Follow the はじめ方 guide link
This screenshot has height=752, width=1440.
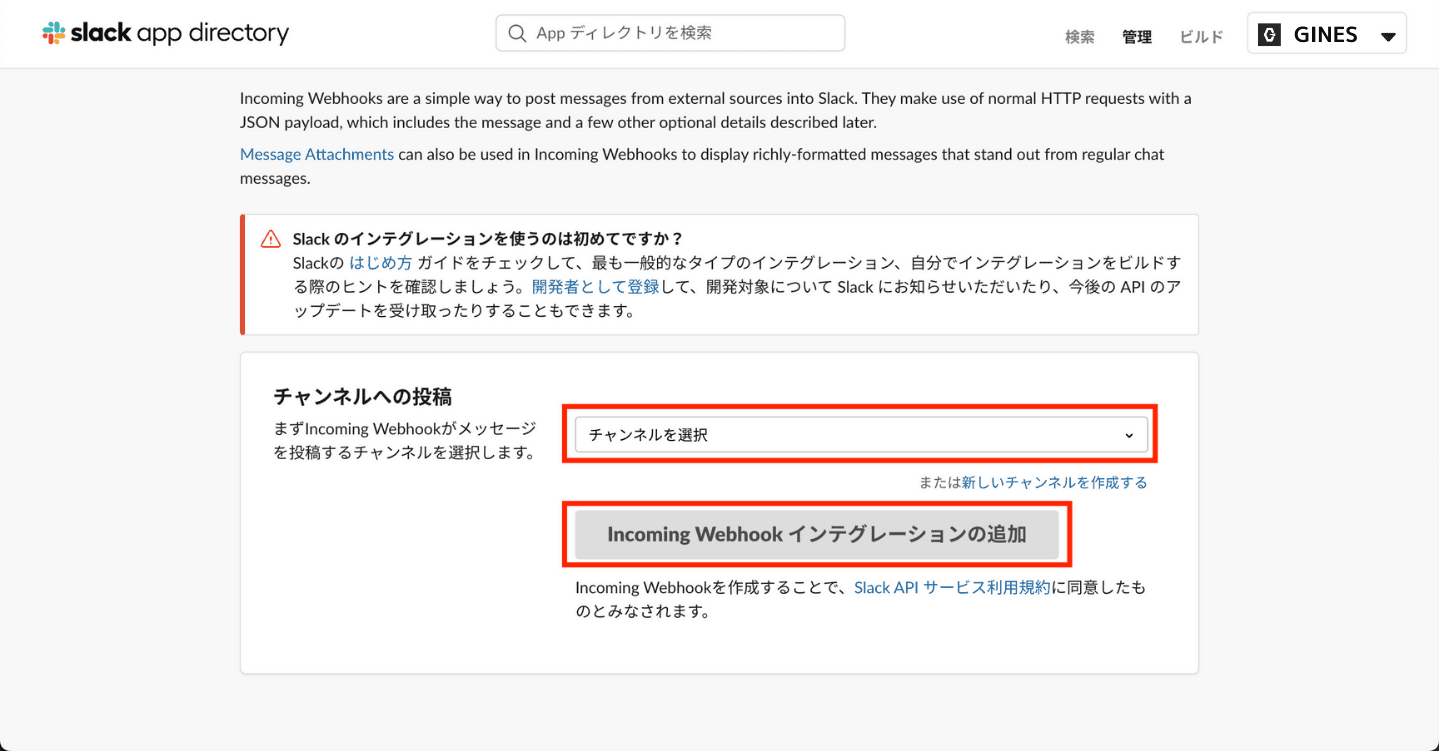(381, 263)
